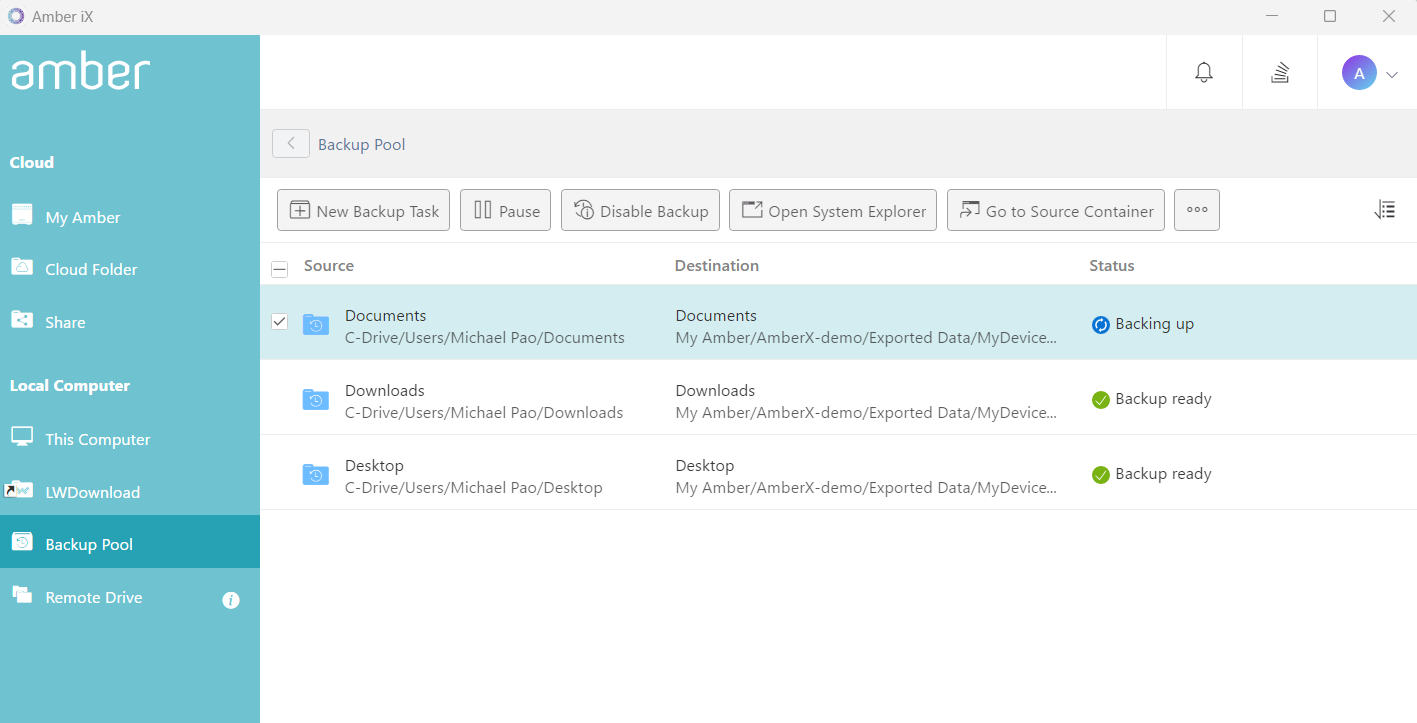Click the purple user avatar A
1417x723 pixels.
pos(1359,72)
